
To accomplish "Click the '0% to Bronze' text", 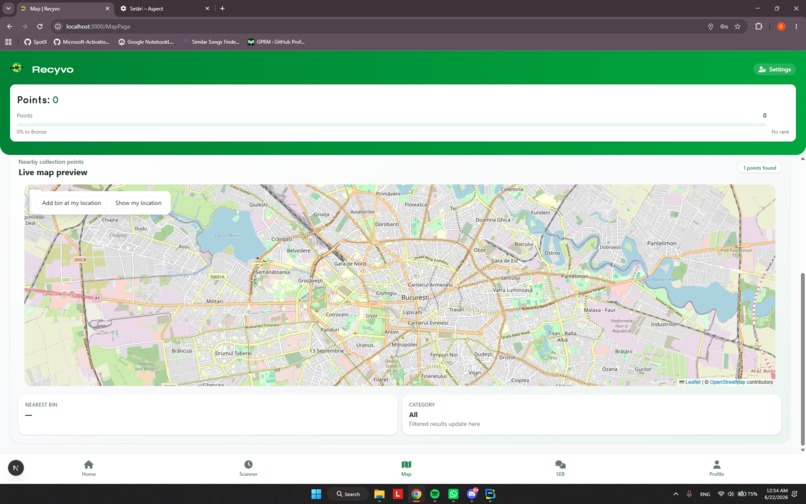I will [x=32, y=132].
